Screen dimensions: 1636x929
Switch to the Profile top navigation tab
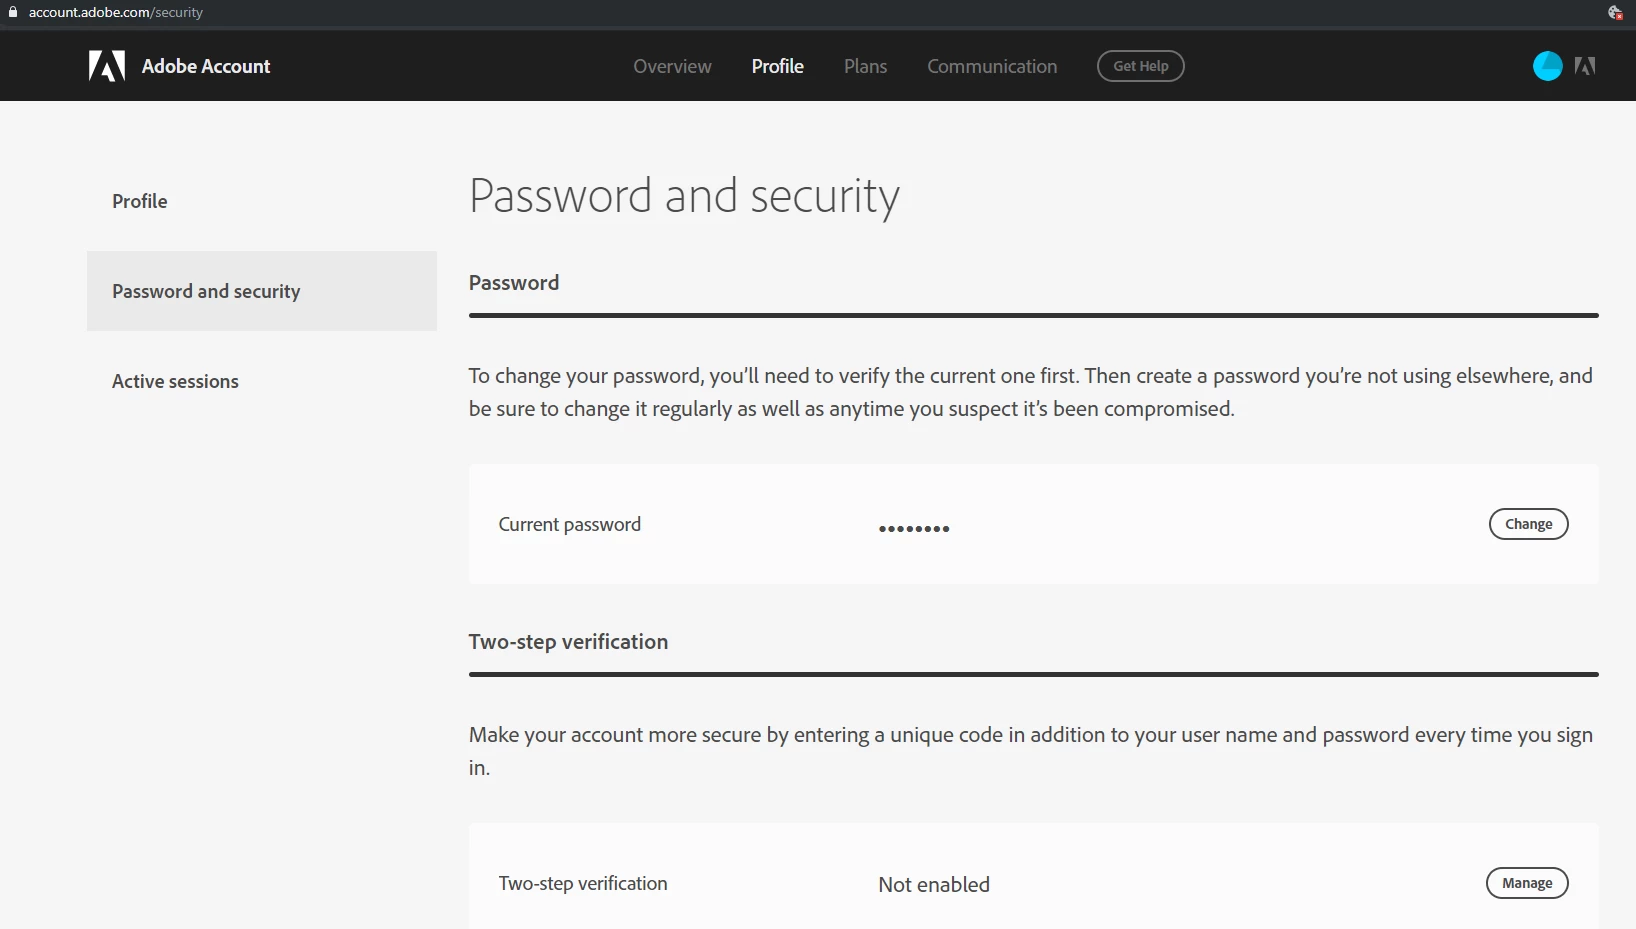[x=778, y=66]
